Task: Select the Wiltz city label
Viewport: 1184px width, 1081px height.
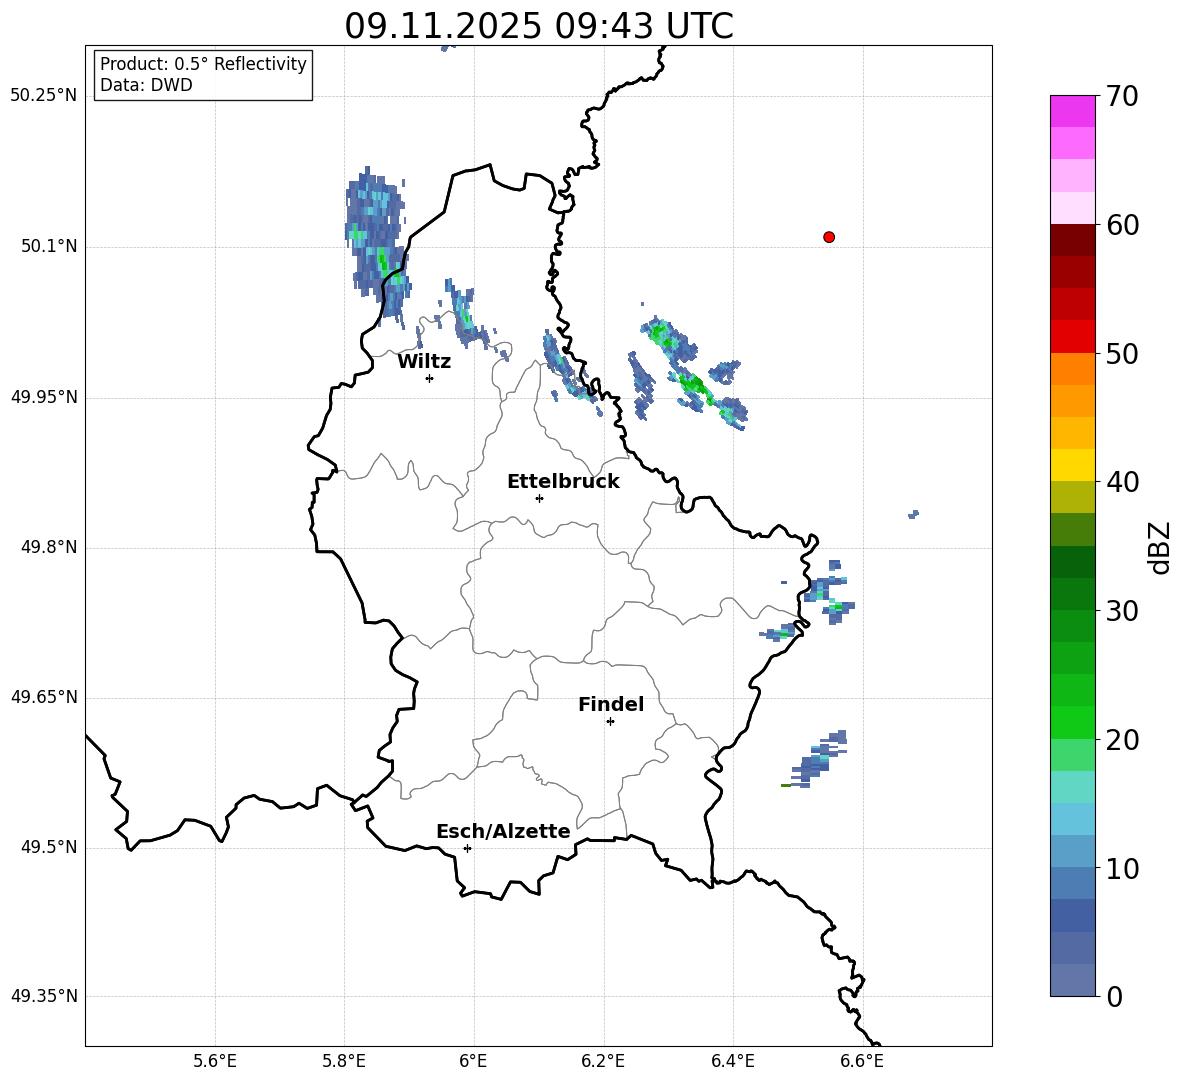Action: [424, 361]
